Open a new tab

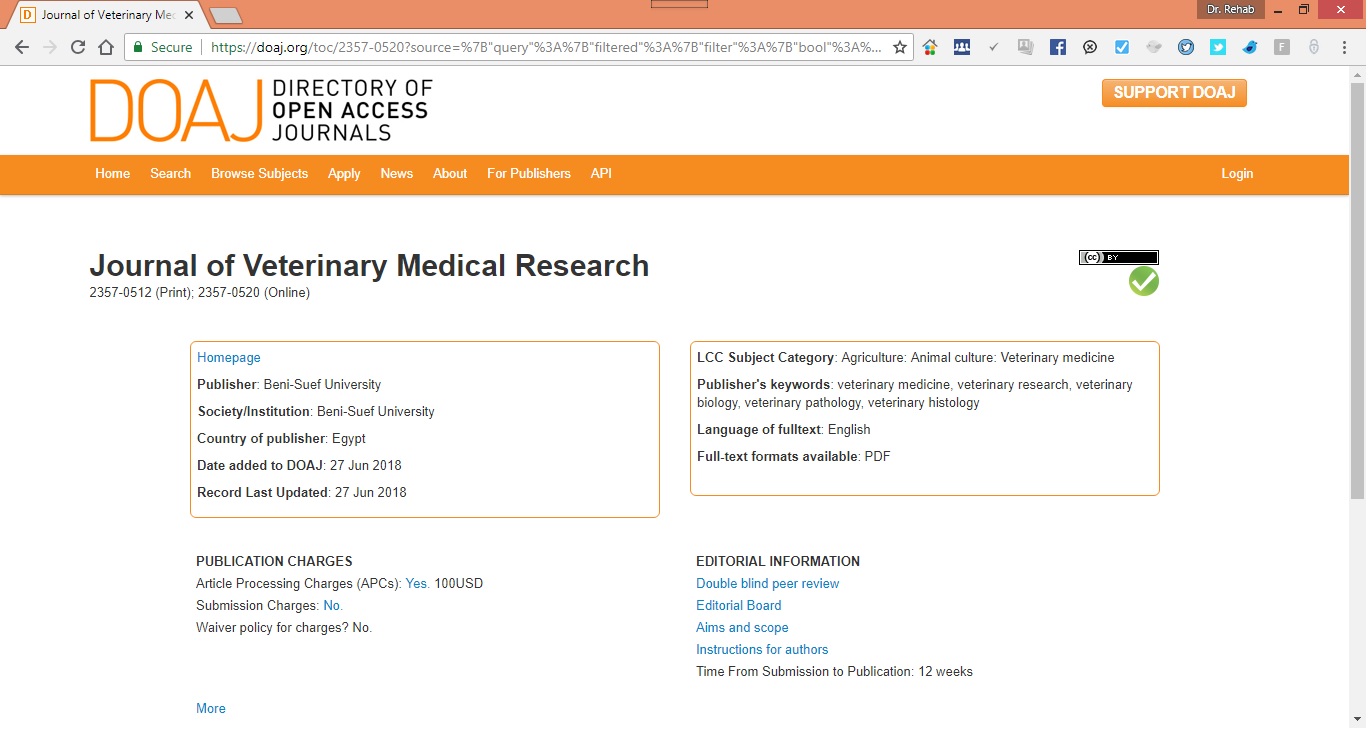point(226,16)
